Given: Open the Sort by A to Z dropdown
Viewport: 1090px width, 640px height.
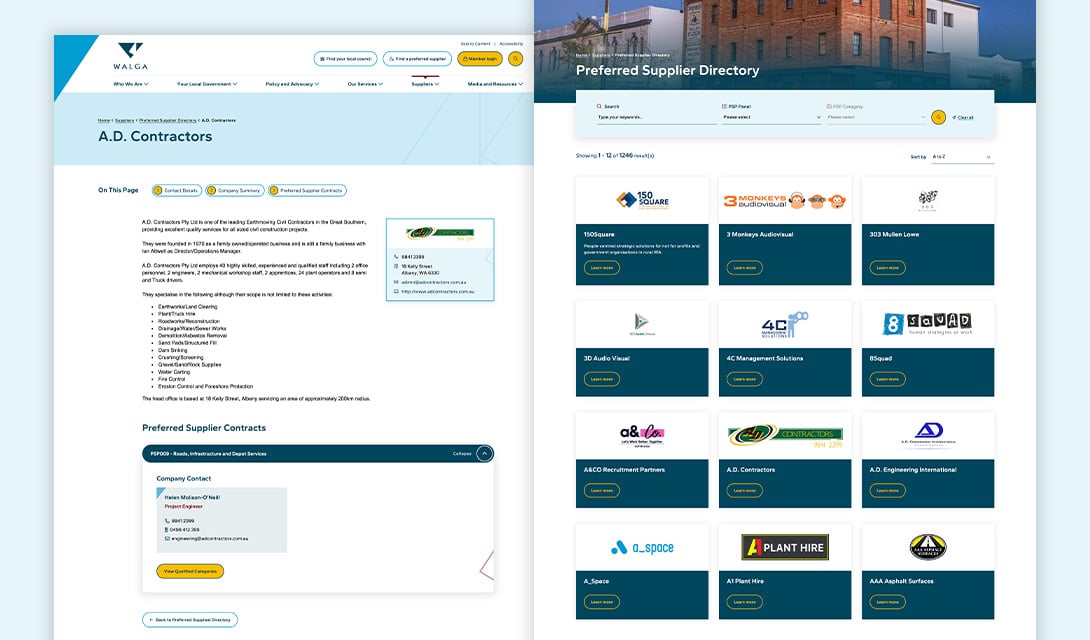Looking at the screenshot, I should click(962, 157).
